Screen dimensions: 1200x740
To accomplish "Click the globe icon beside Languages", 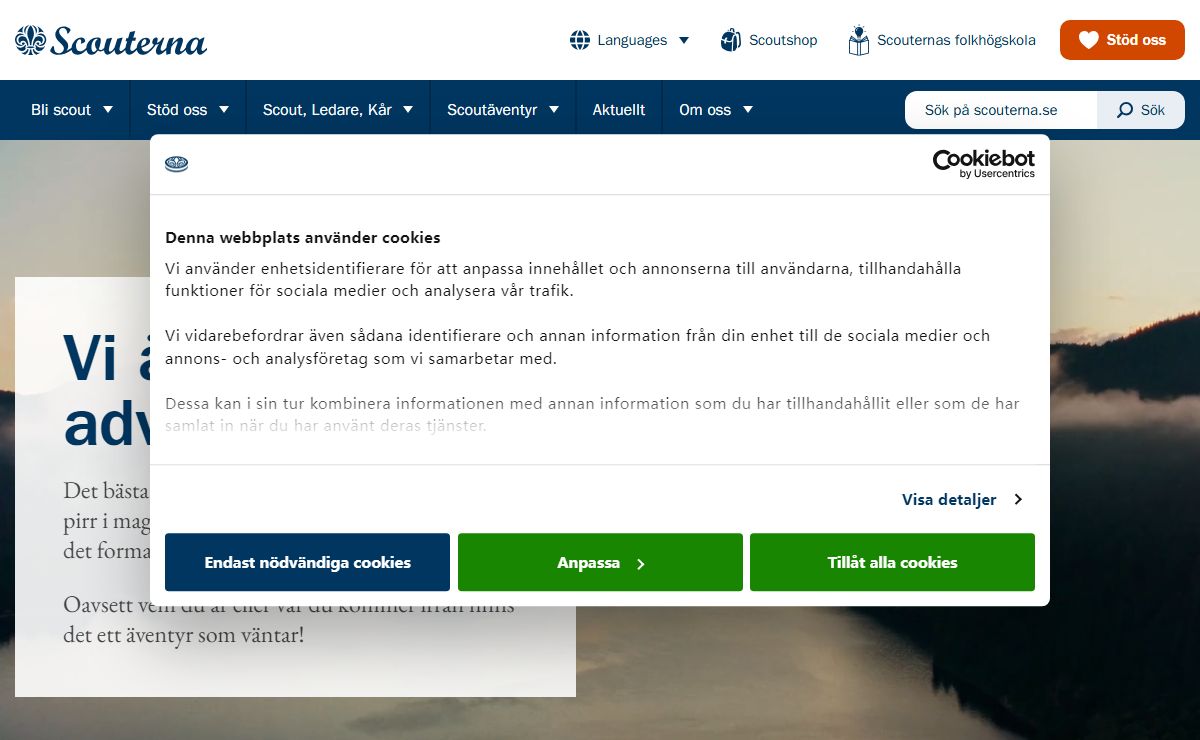I will tap(580, 40).
